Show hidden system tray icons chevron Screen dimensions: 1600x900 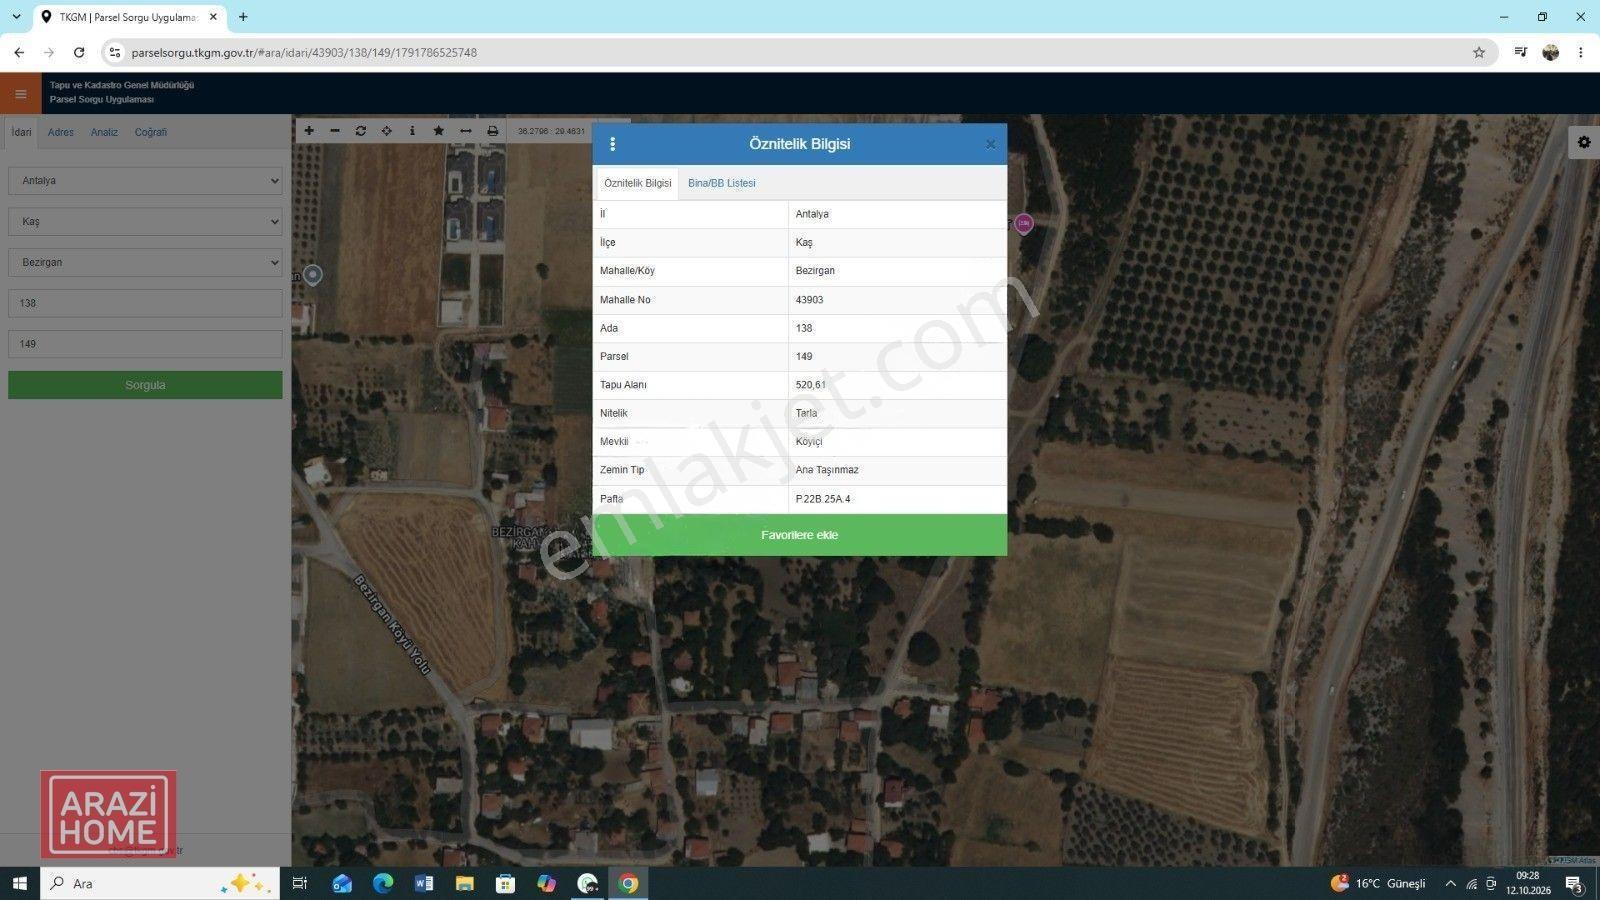coord(1451,883)
